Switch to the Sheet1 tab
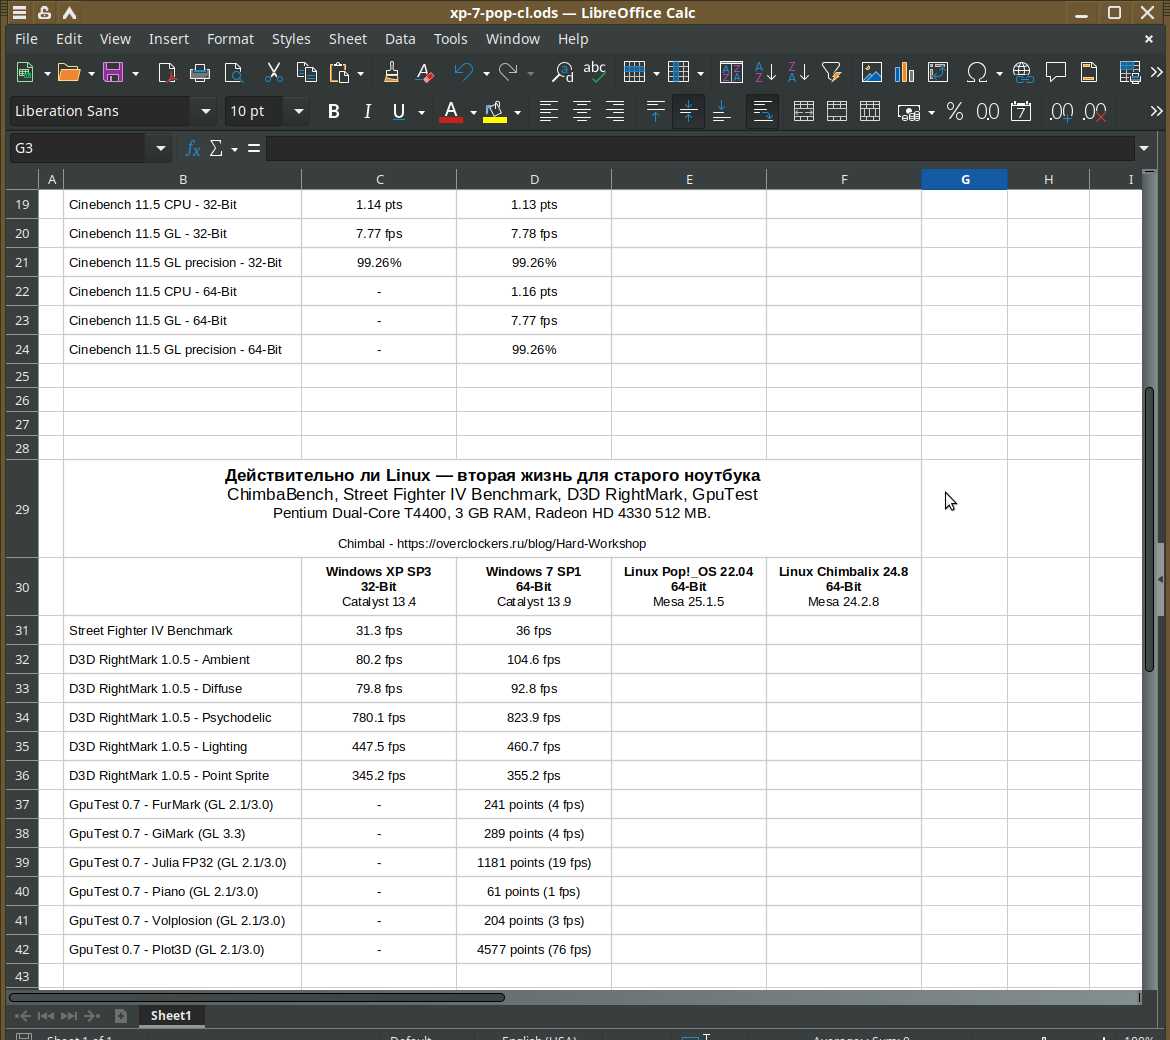This screenshot has height=1040, width=1170. coord(170,1015)
